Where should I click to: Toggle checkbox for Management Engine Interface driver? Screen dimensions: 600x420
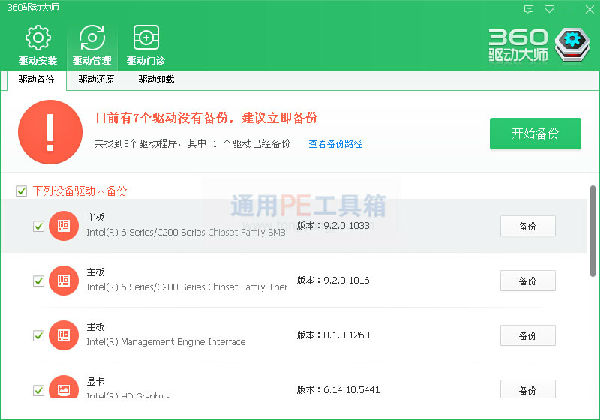coord(39,335)
